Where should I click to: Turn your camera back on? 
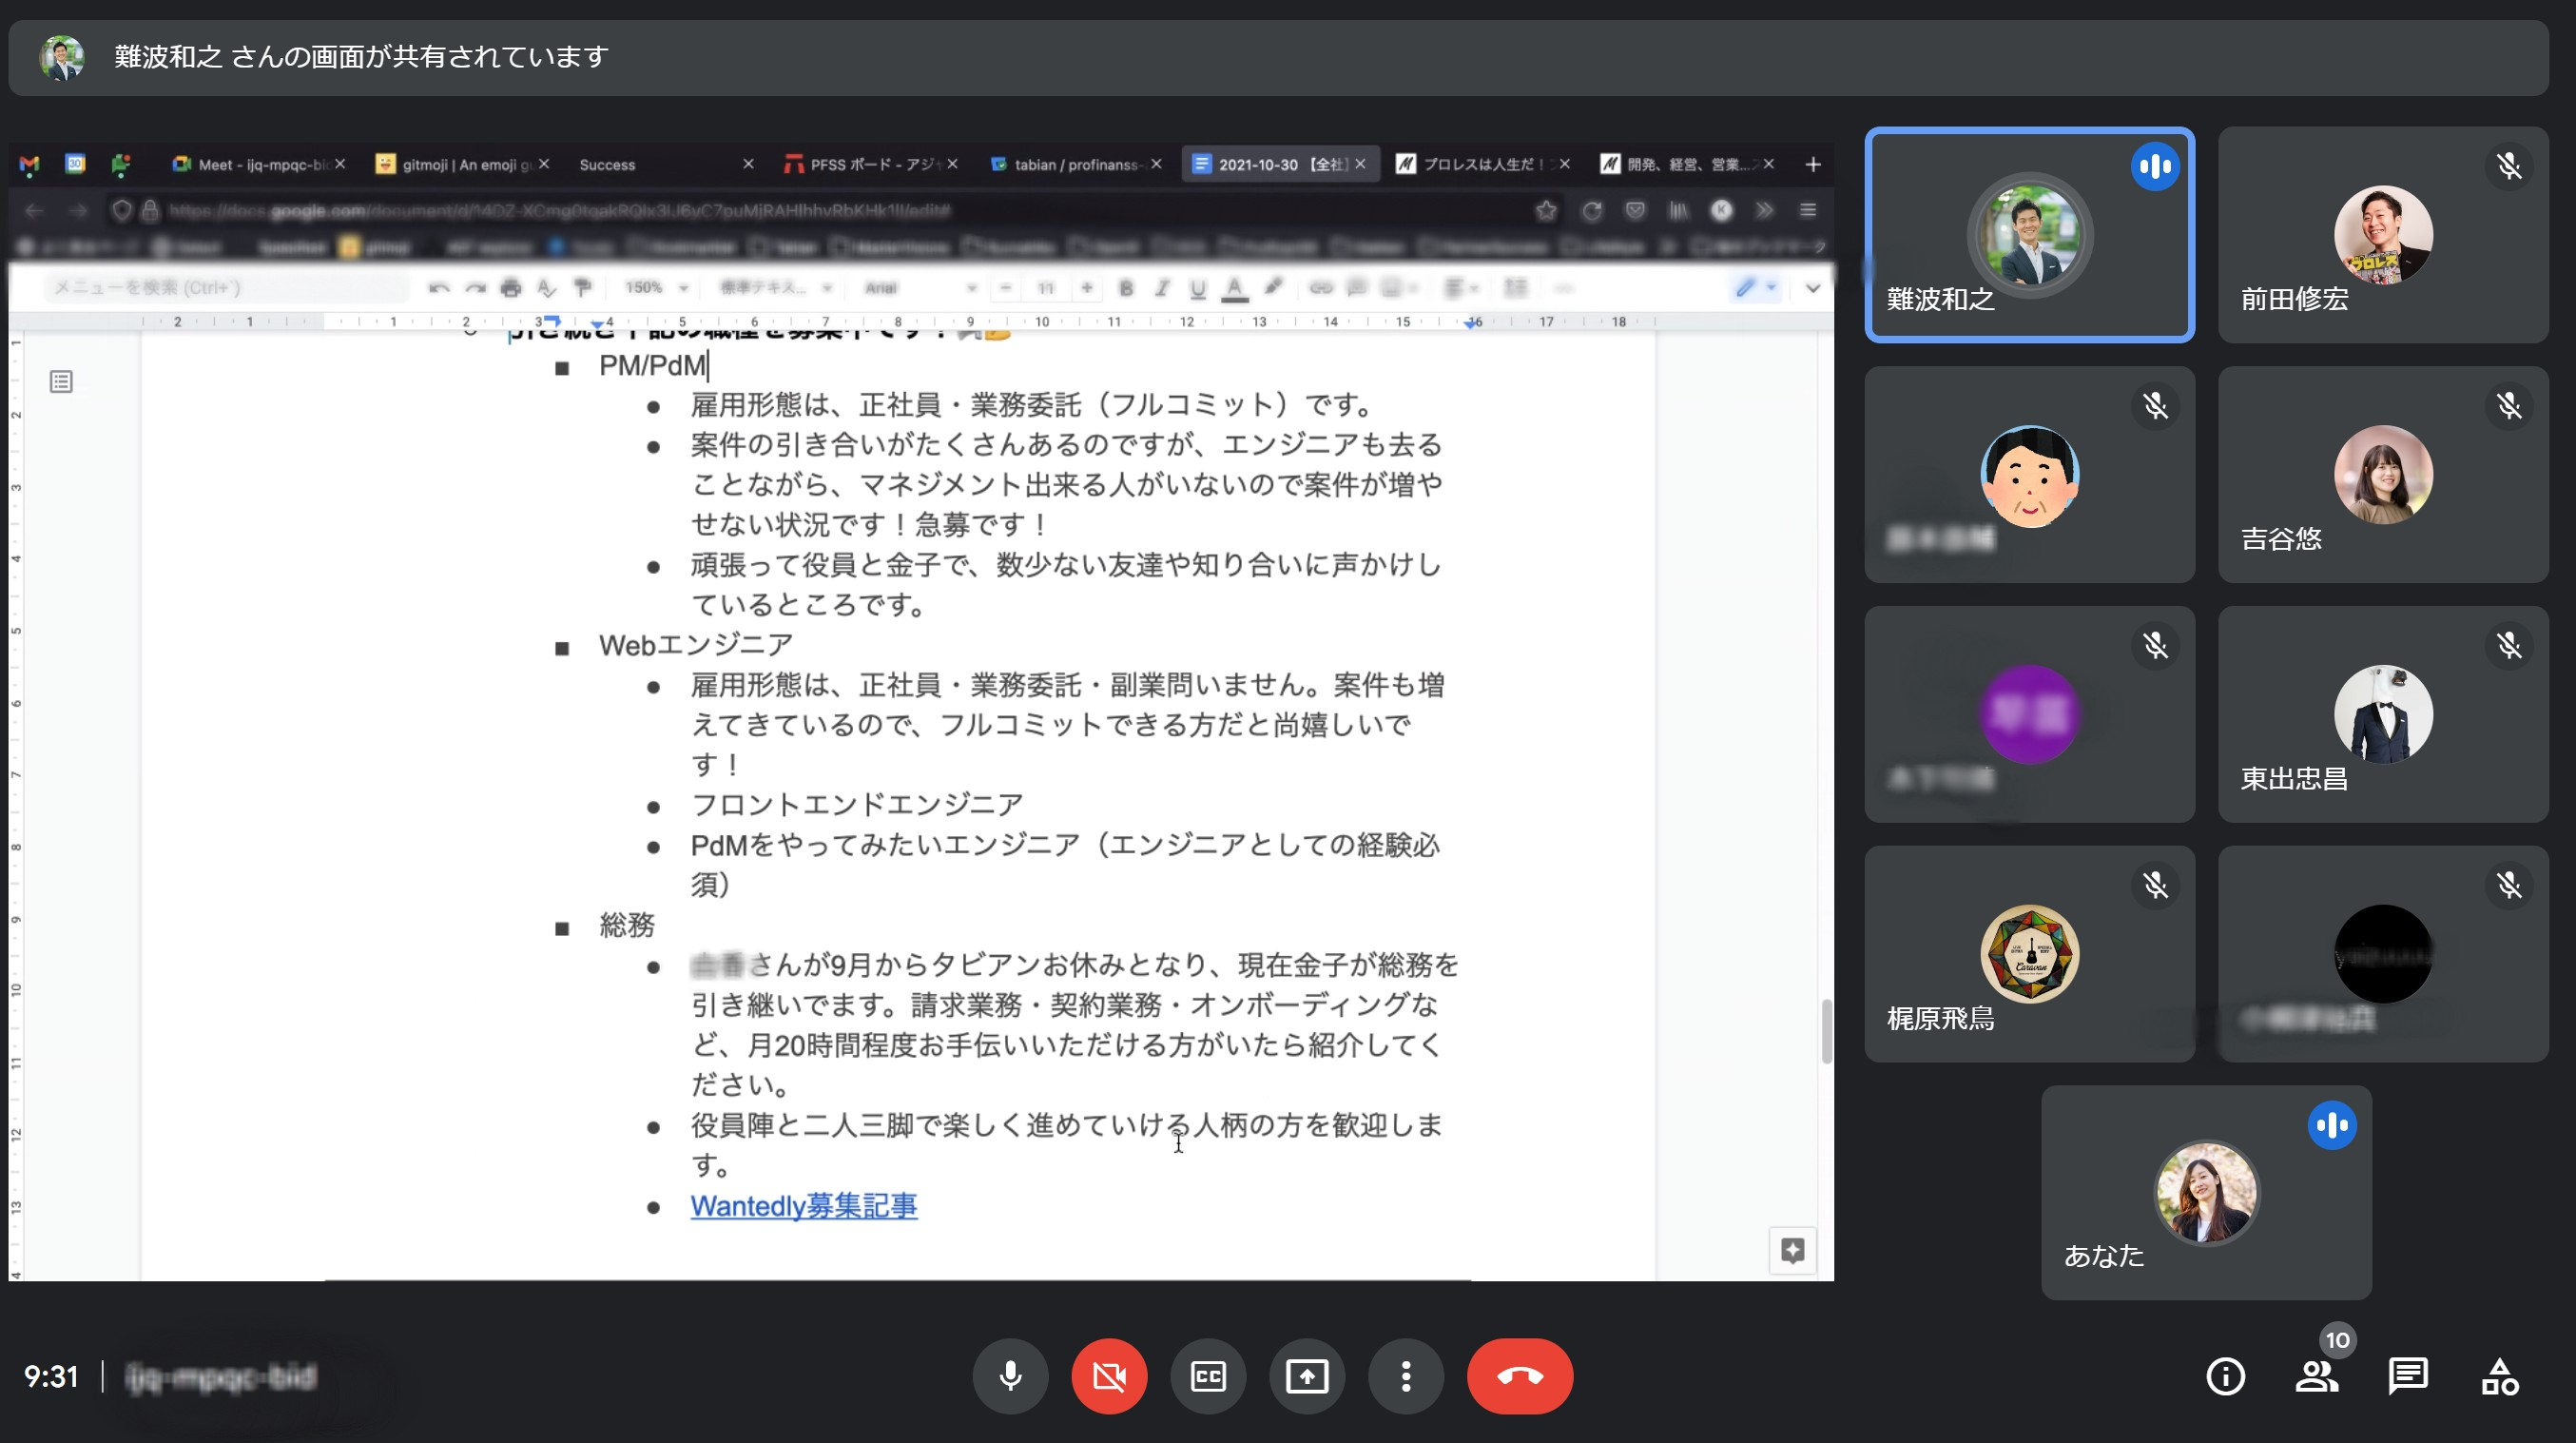(x=1109, y=1376)
